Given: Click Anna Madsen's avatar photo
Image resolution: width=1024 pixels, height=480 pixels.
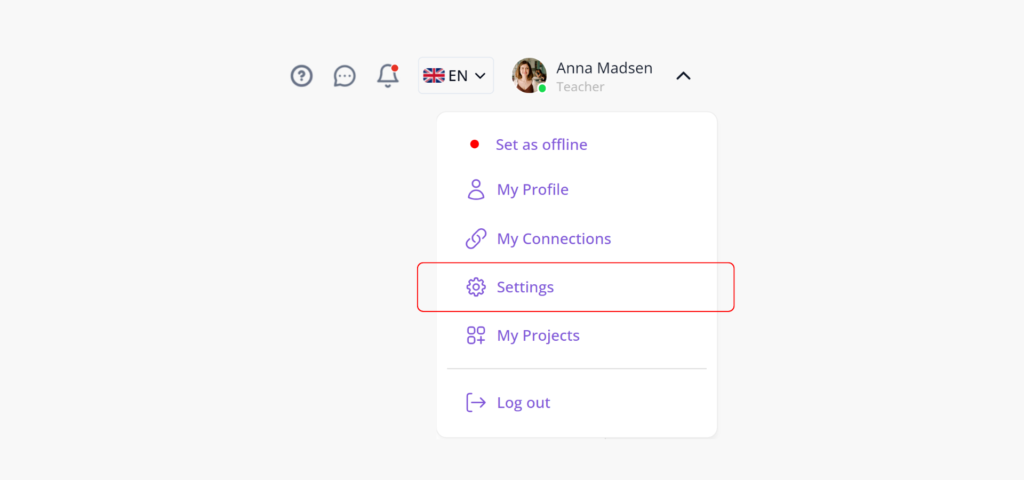Looking at the screenshot, I should 529,75.
